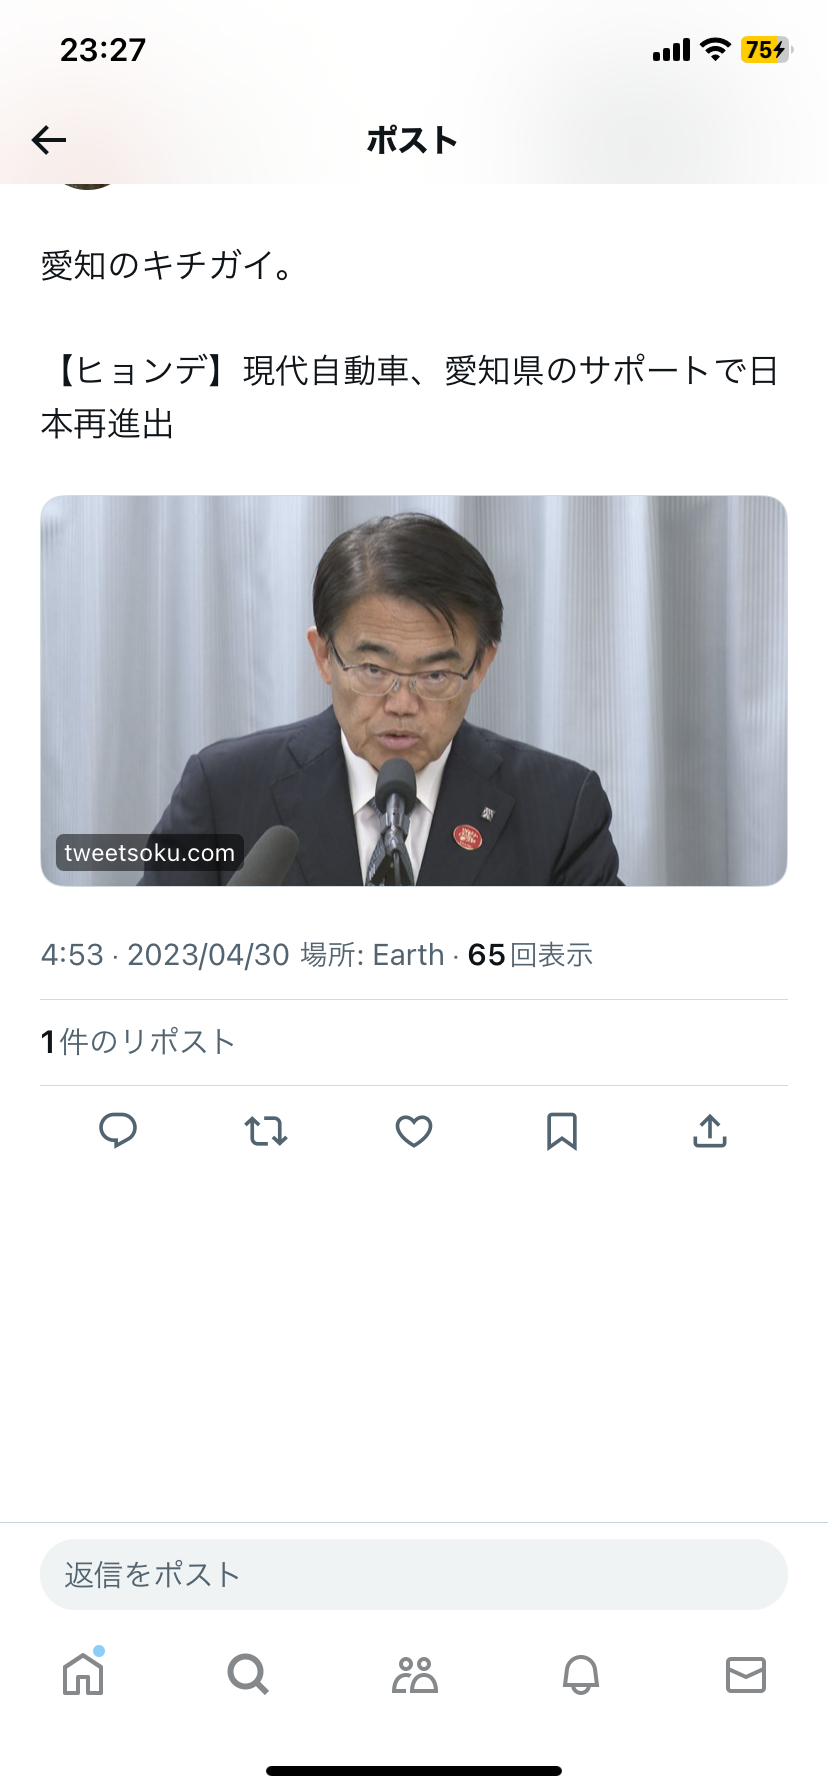Open the share menu icon
The height and width of the screenshot is (1792, 828).
click(x=710, y=1131)
